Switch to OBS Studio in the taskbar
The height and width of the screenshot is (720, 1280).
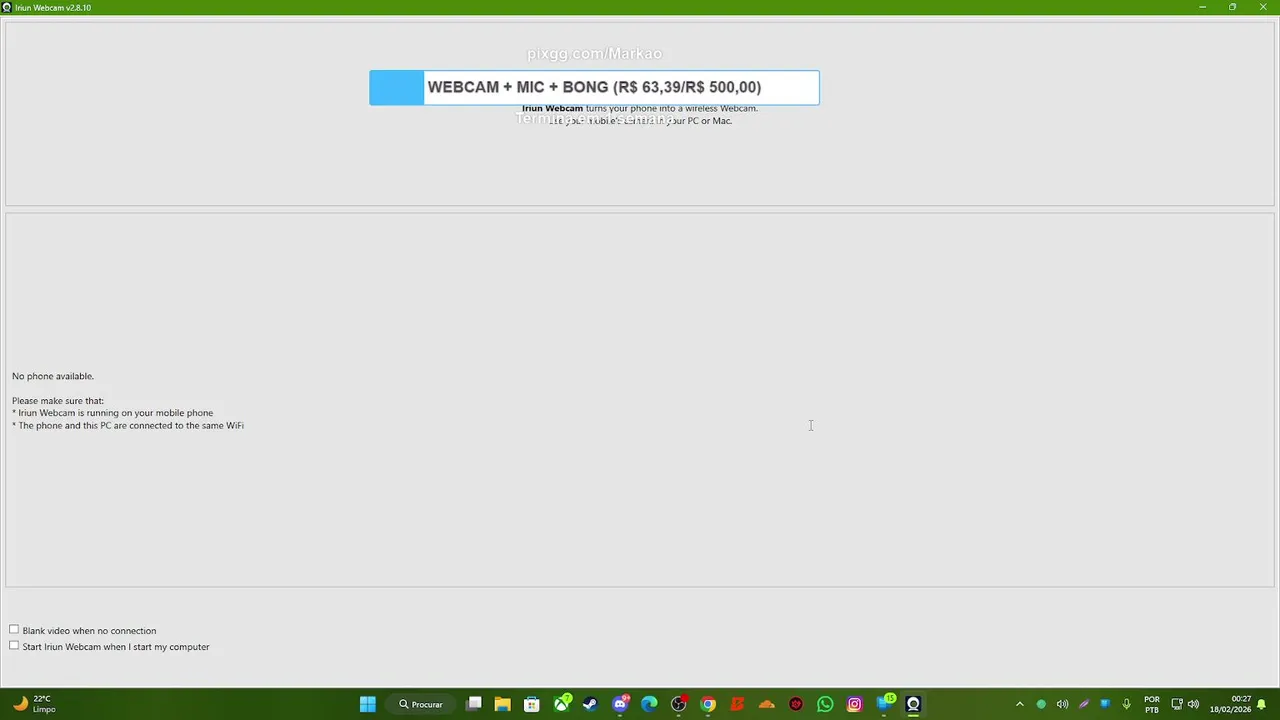click(x=678, y=704)
